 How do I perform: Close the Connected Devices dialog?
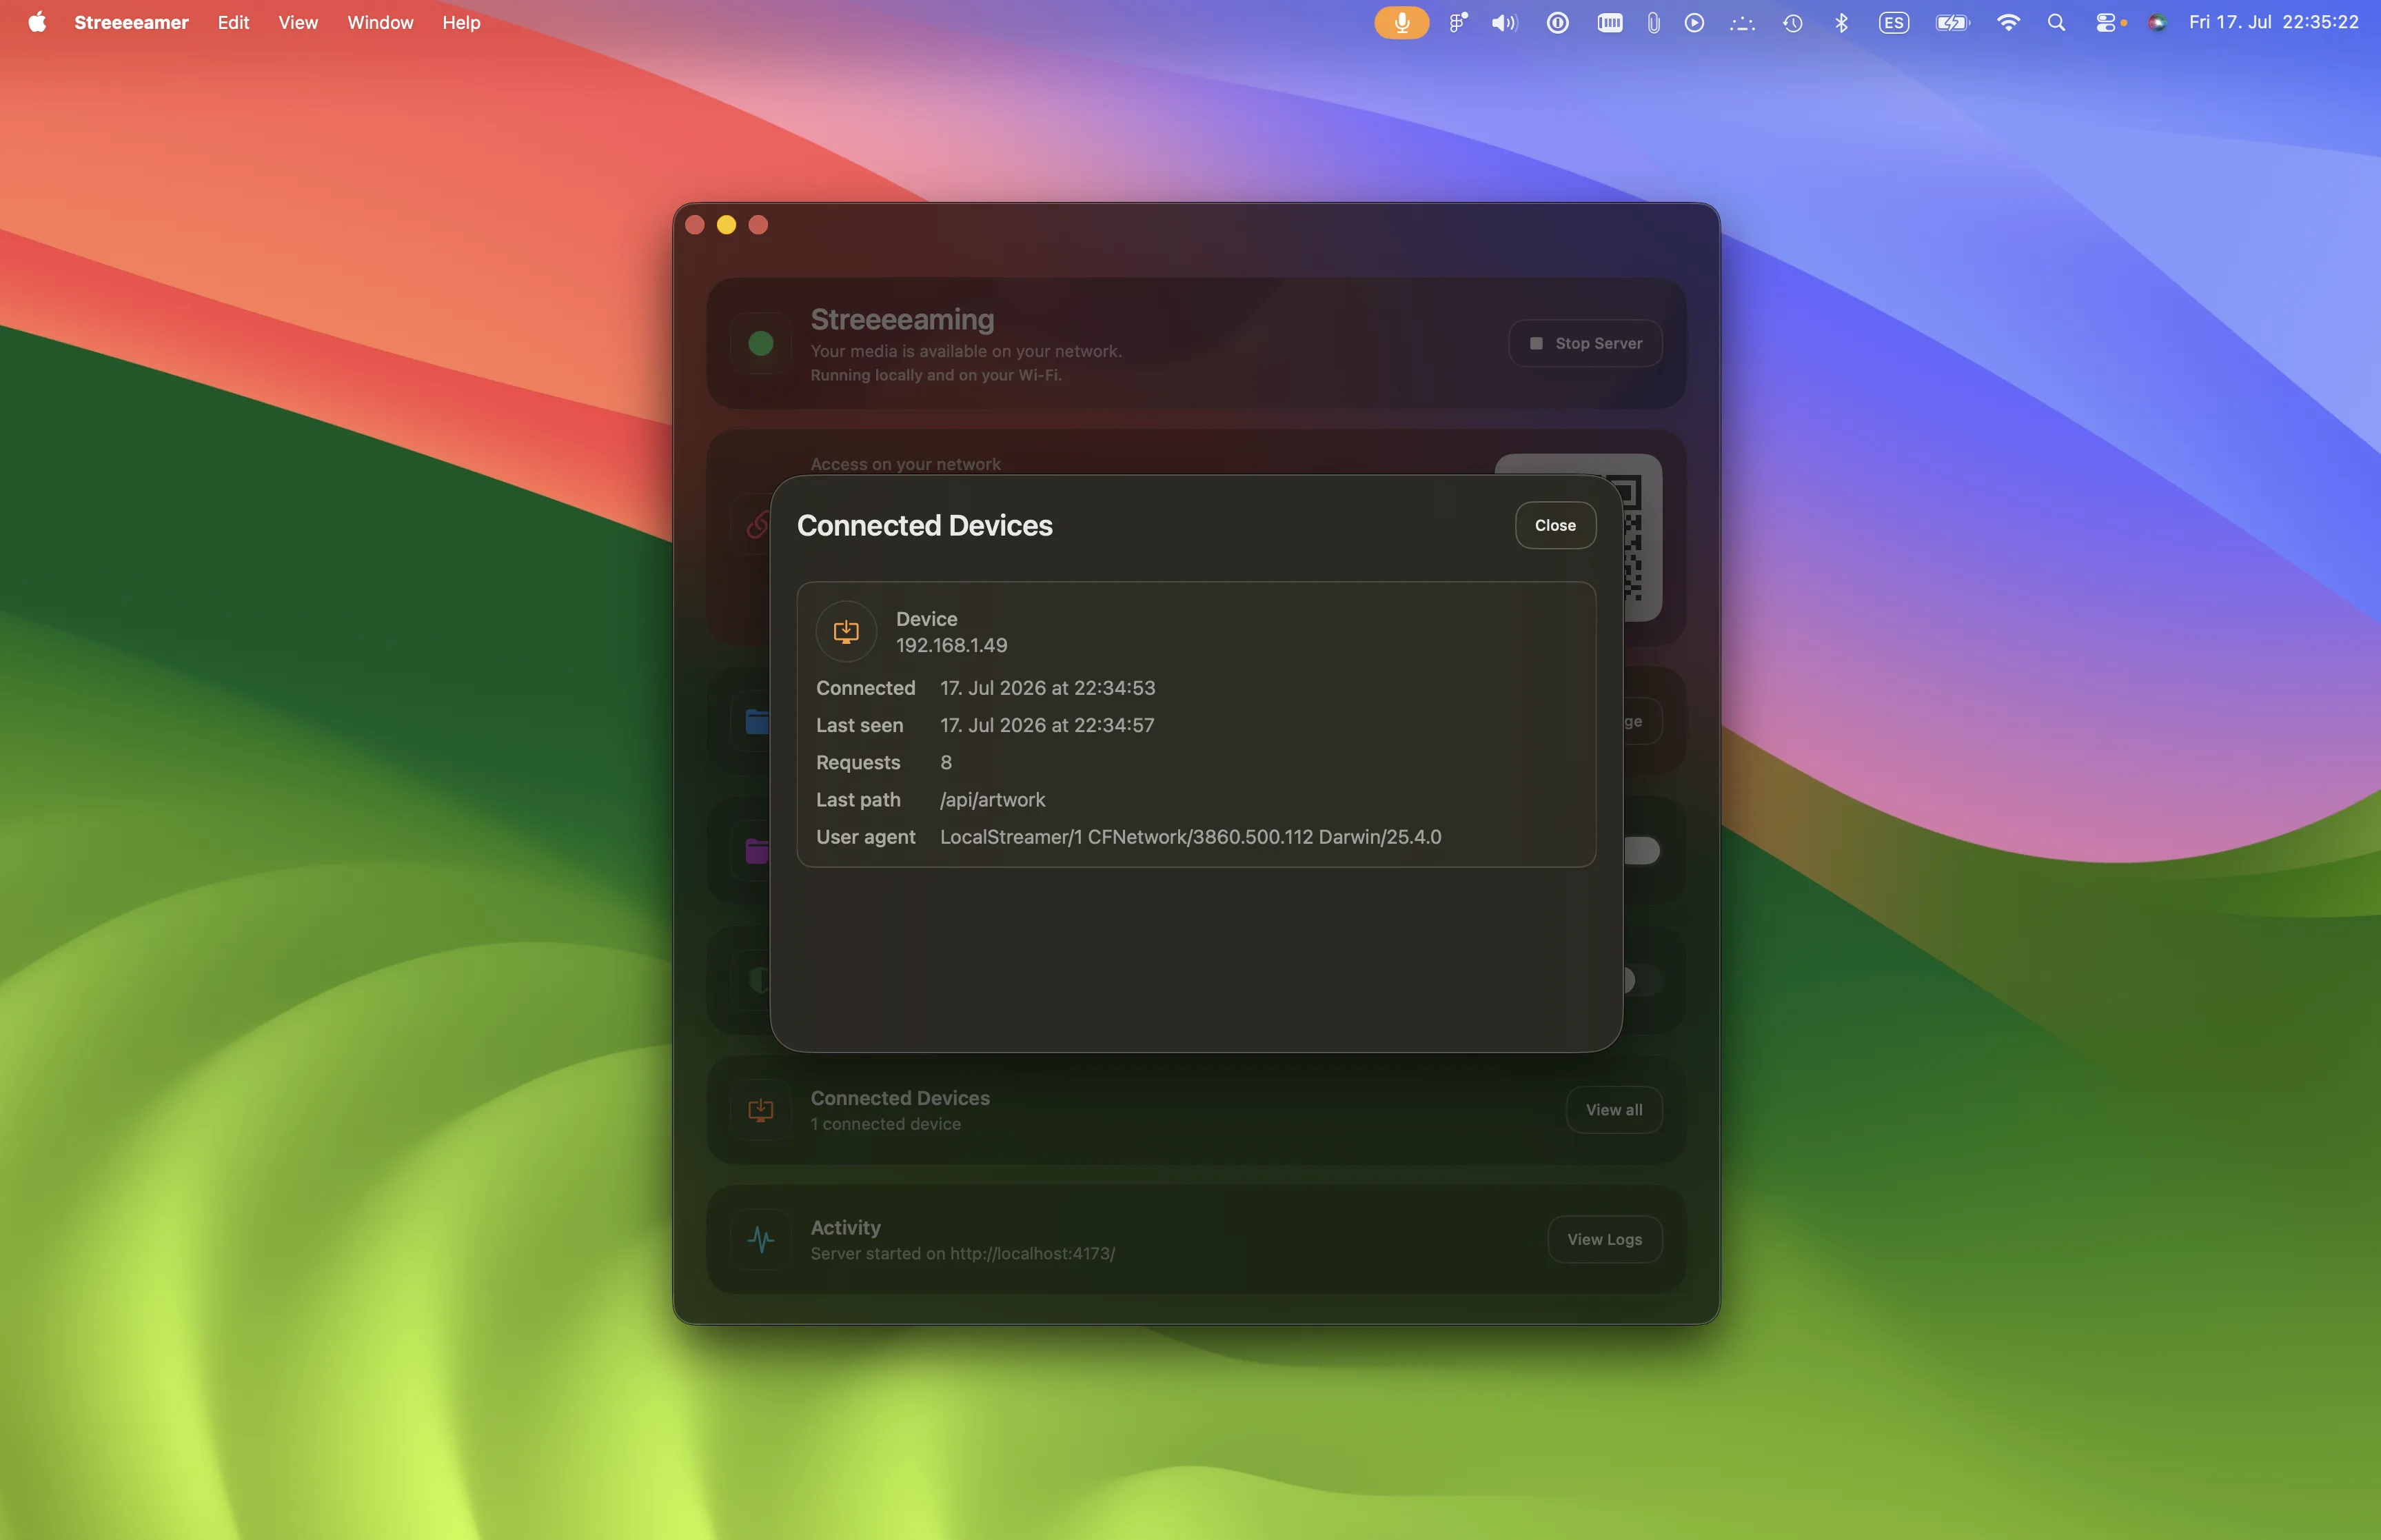point(1555,525)
